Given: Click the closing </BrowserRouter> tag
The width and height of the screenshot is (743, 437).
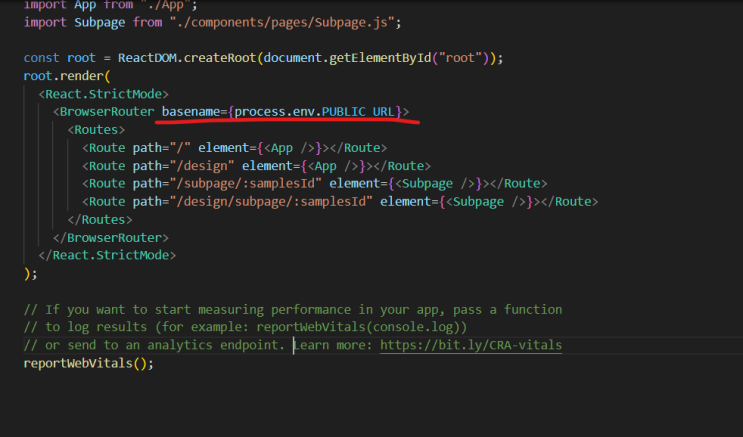Looking at the screenshot, I should click(111, 238).
